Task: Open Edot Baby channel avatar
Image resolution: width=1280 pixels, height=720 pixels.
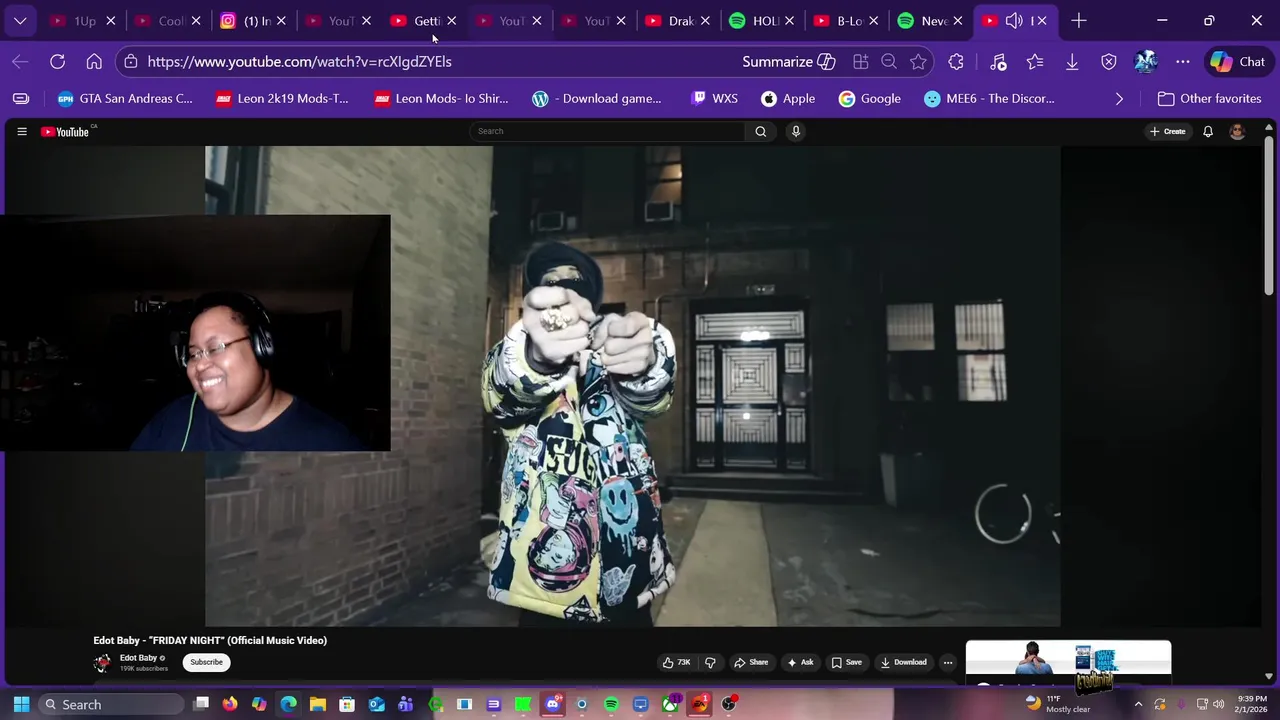Action: click(x=102, y=662)
